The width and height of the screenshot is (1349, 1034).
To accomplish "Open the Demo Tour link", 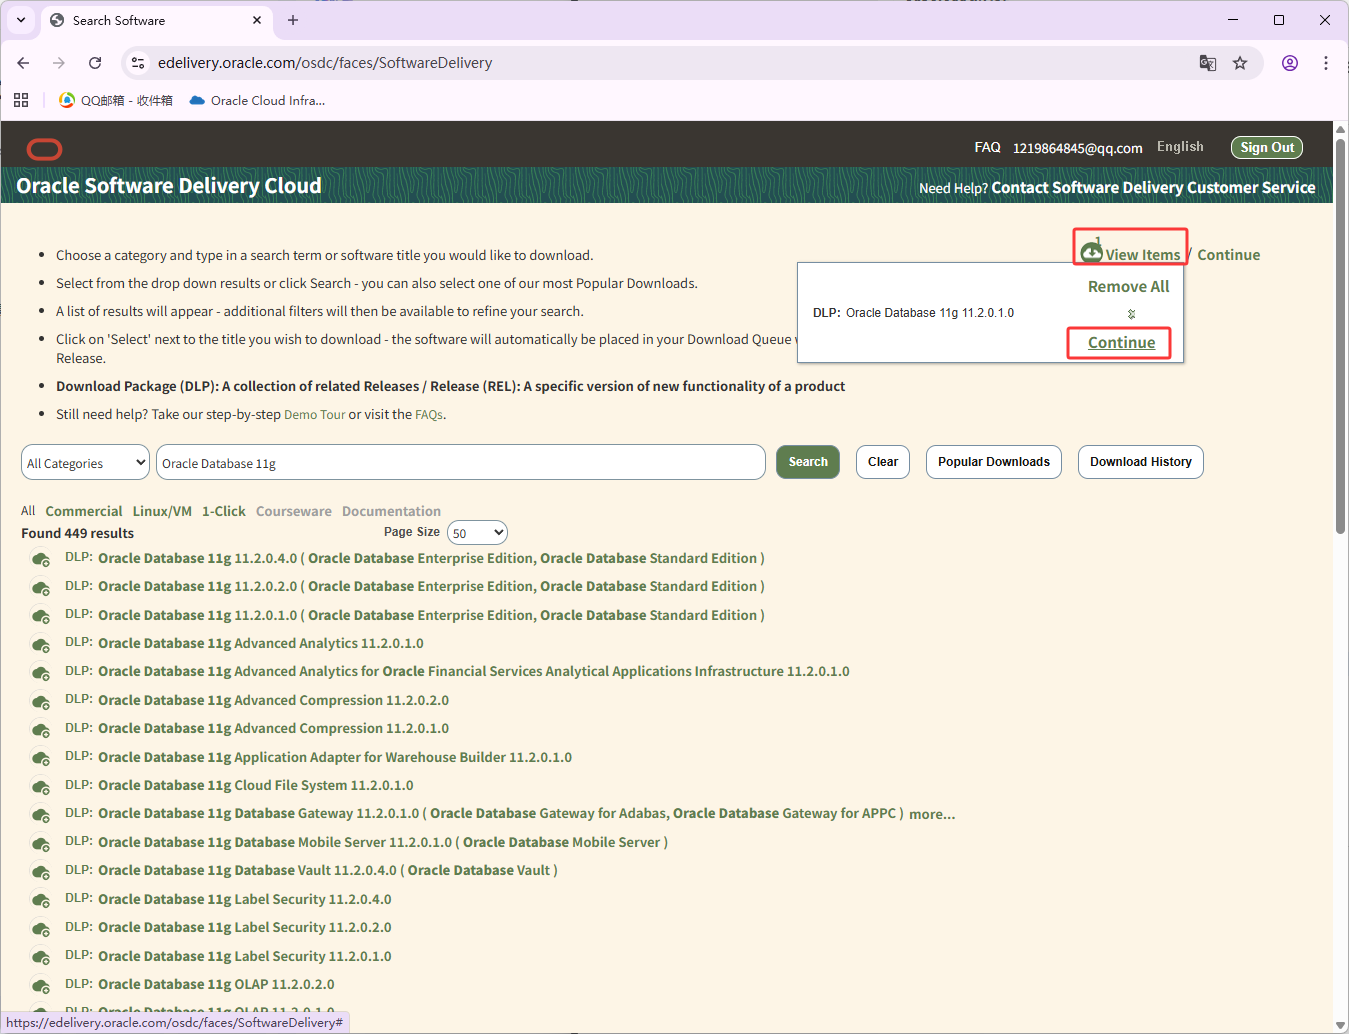I will (x=315, y=415).
